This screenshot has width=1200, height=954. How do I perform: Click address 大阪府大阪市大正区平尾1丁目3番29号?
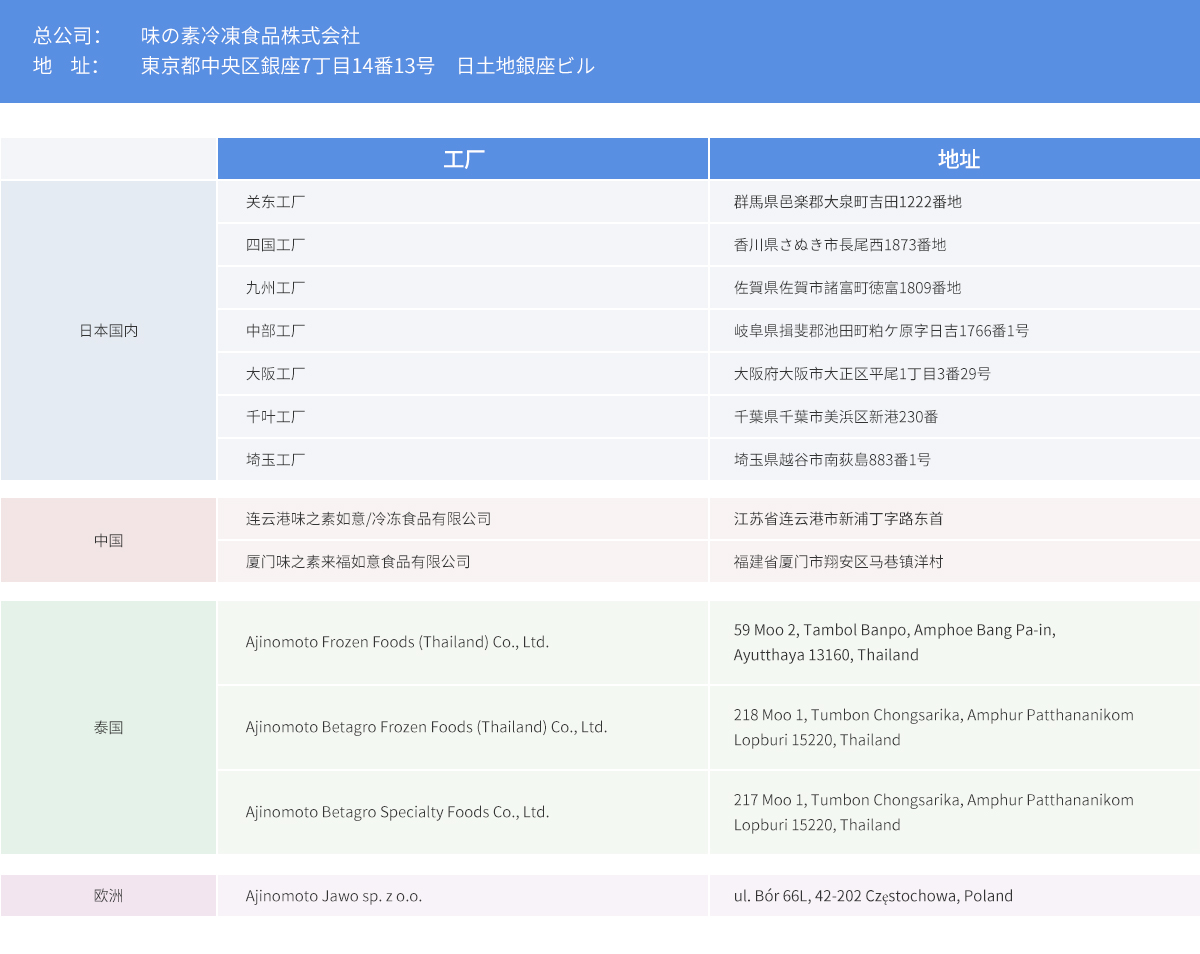863,374
